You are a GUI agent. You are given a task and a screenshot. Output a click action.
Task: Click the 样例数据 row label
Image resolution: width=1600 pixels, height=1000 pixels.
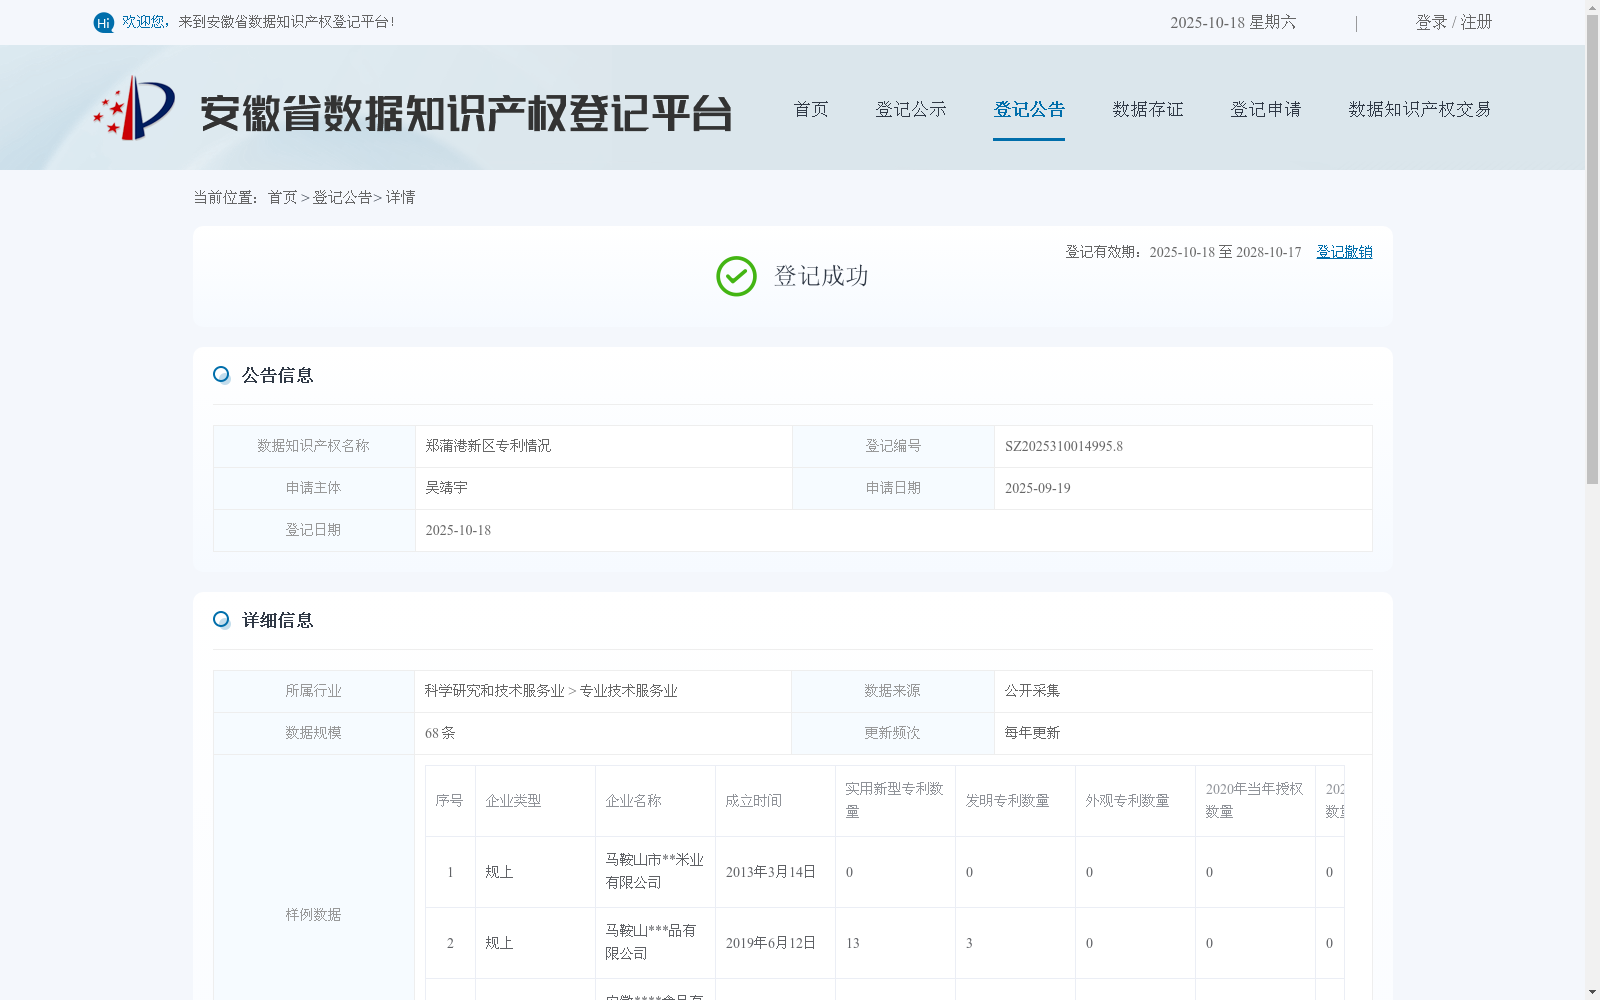(313, 915)
